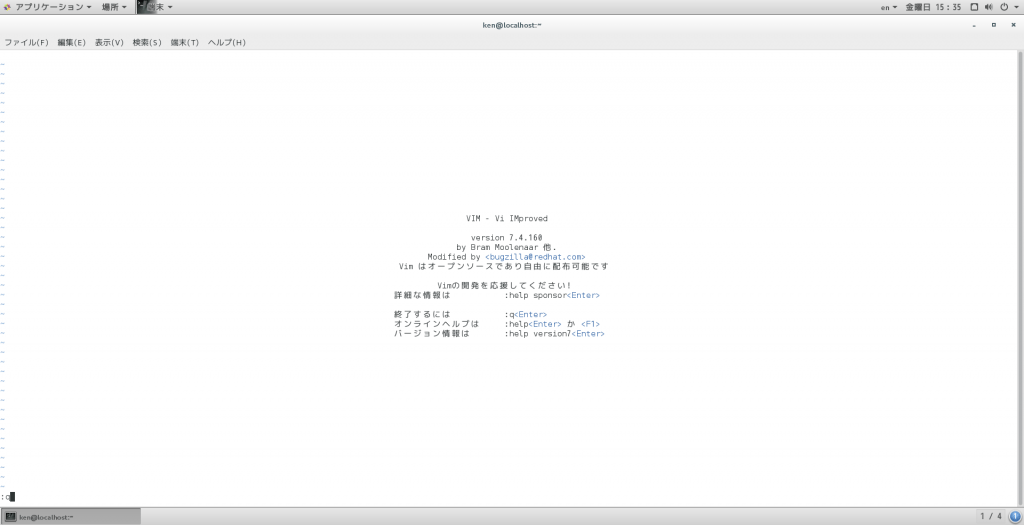The height and width of the screenshot is (525, 1024).
Task: Click the volume speaker icon
Action: point(989,7)
